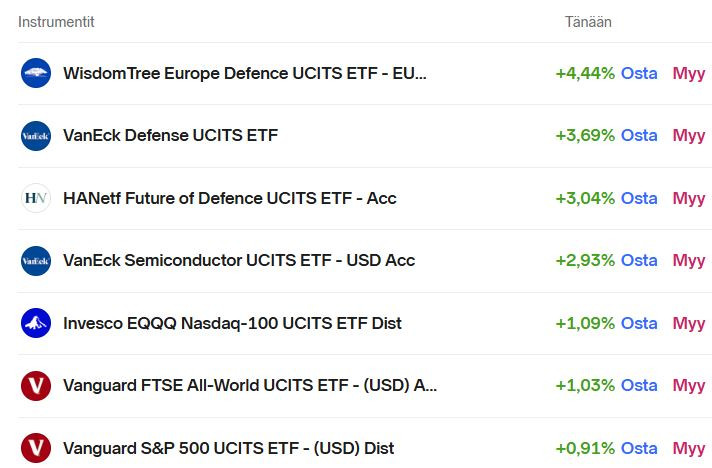Screen dimensions: 712x468
Task: Buy VanEck Defense UCITS ETF via Osta
Action: (x=639, y=136)
